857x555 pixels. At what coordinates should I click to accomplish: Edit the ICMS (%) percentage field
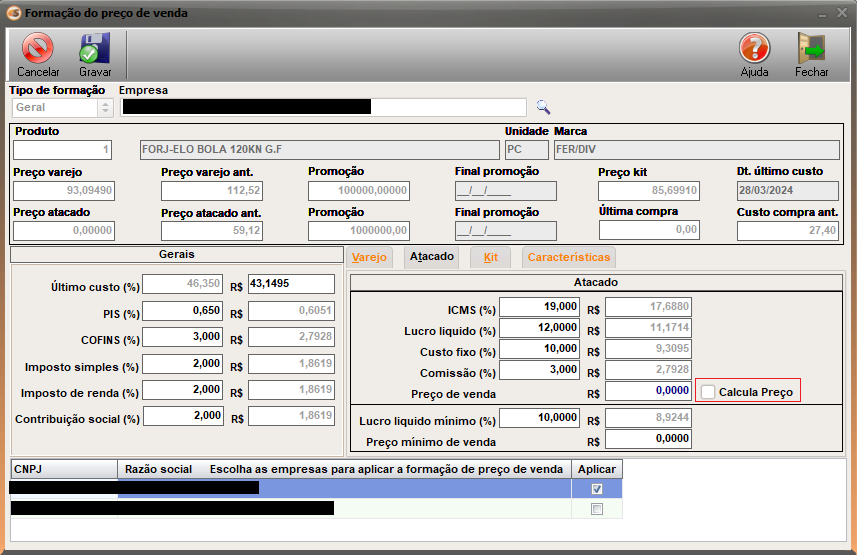tap(539, 307)
